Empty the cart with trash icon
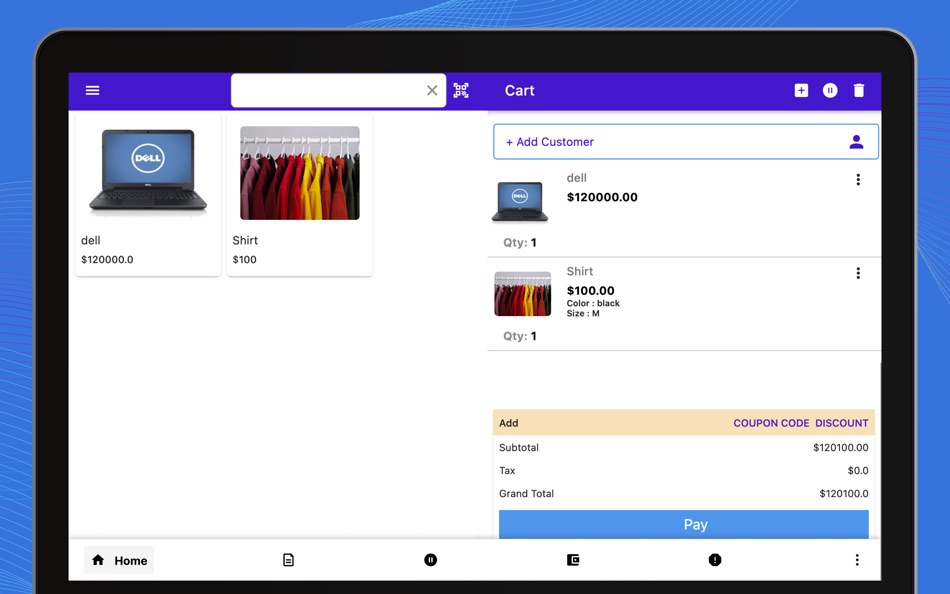The height and width of the screenshot is (594, 950). point(859,90)
